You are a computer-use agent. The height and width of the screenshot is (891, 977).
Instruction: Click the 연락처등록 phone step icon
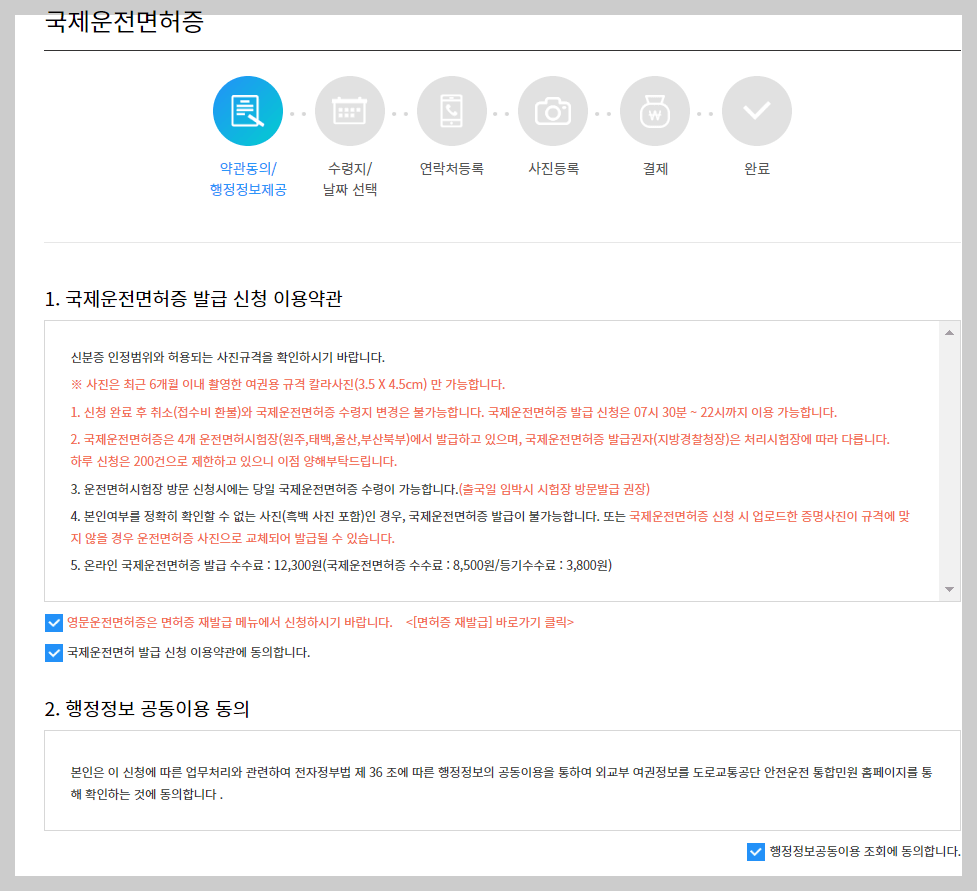coord(451,111)
